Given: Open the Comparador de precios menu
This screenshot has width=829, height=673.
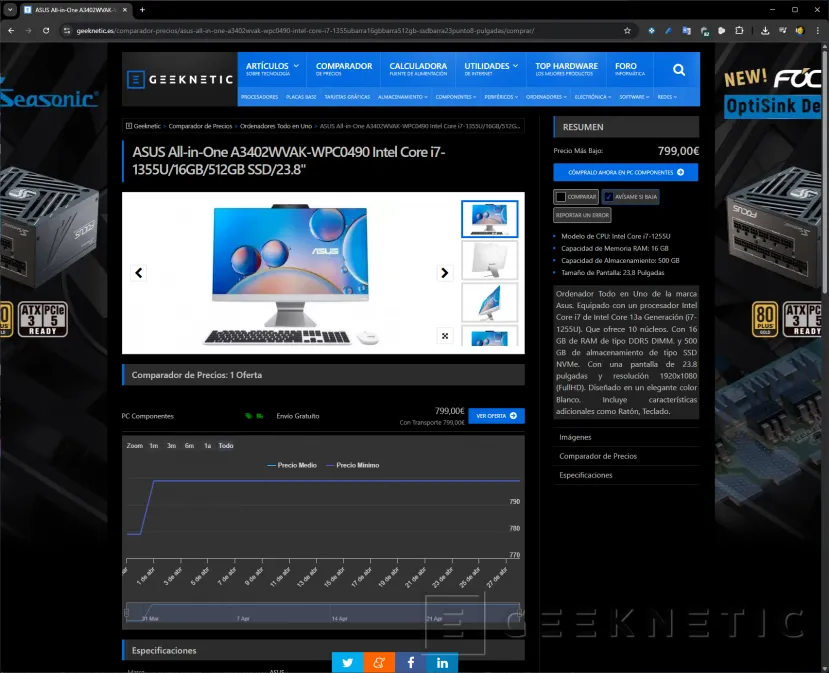Looking at the screenshot, I should (x=344, y=69).
